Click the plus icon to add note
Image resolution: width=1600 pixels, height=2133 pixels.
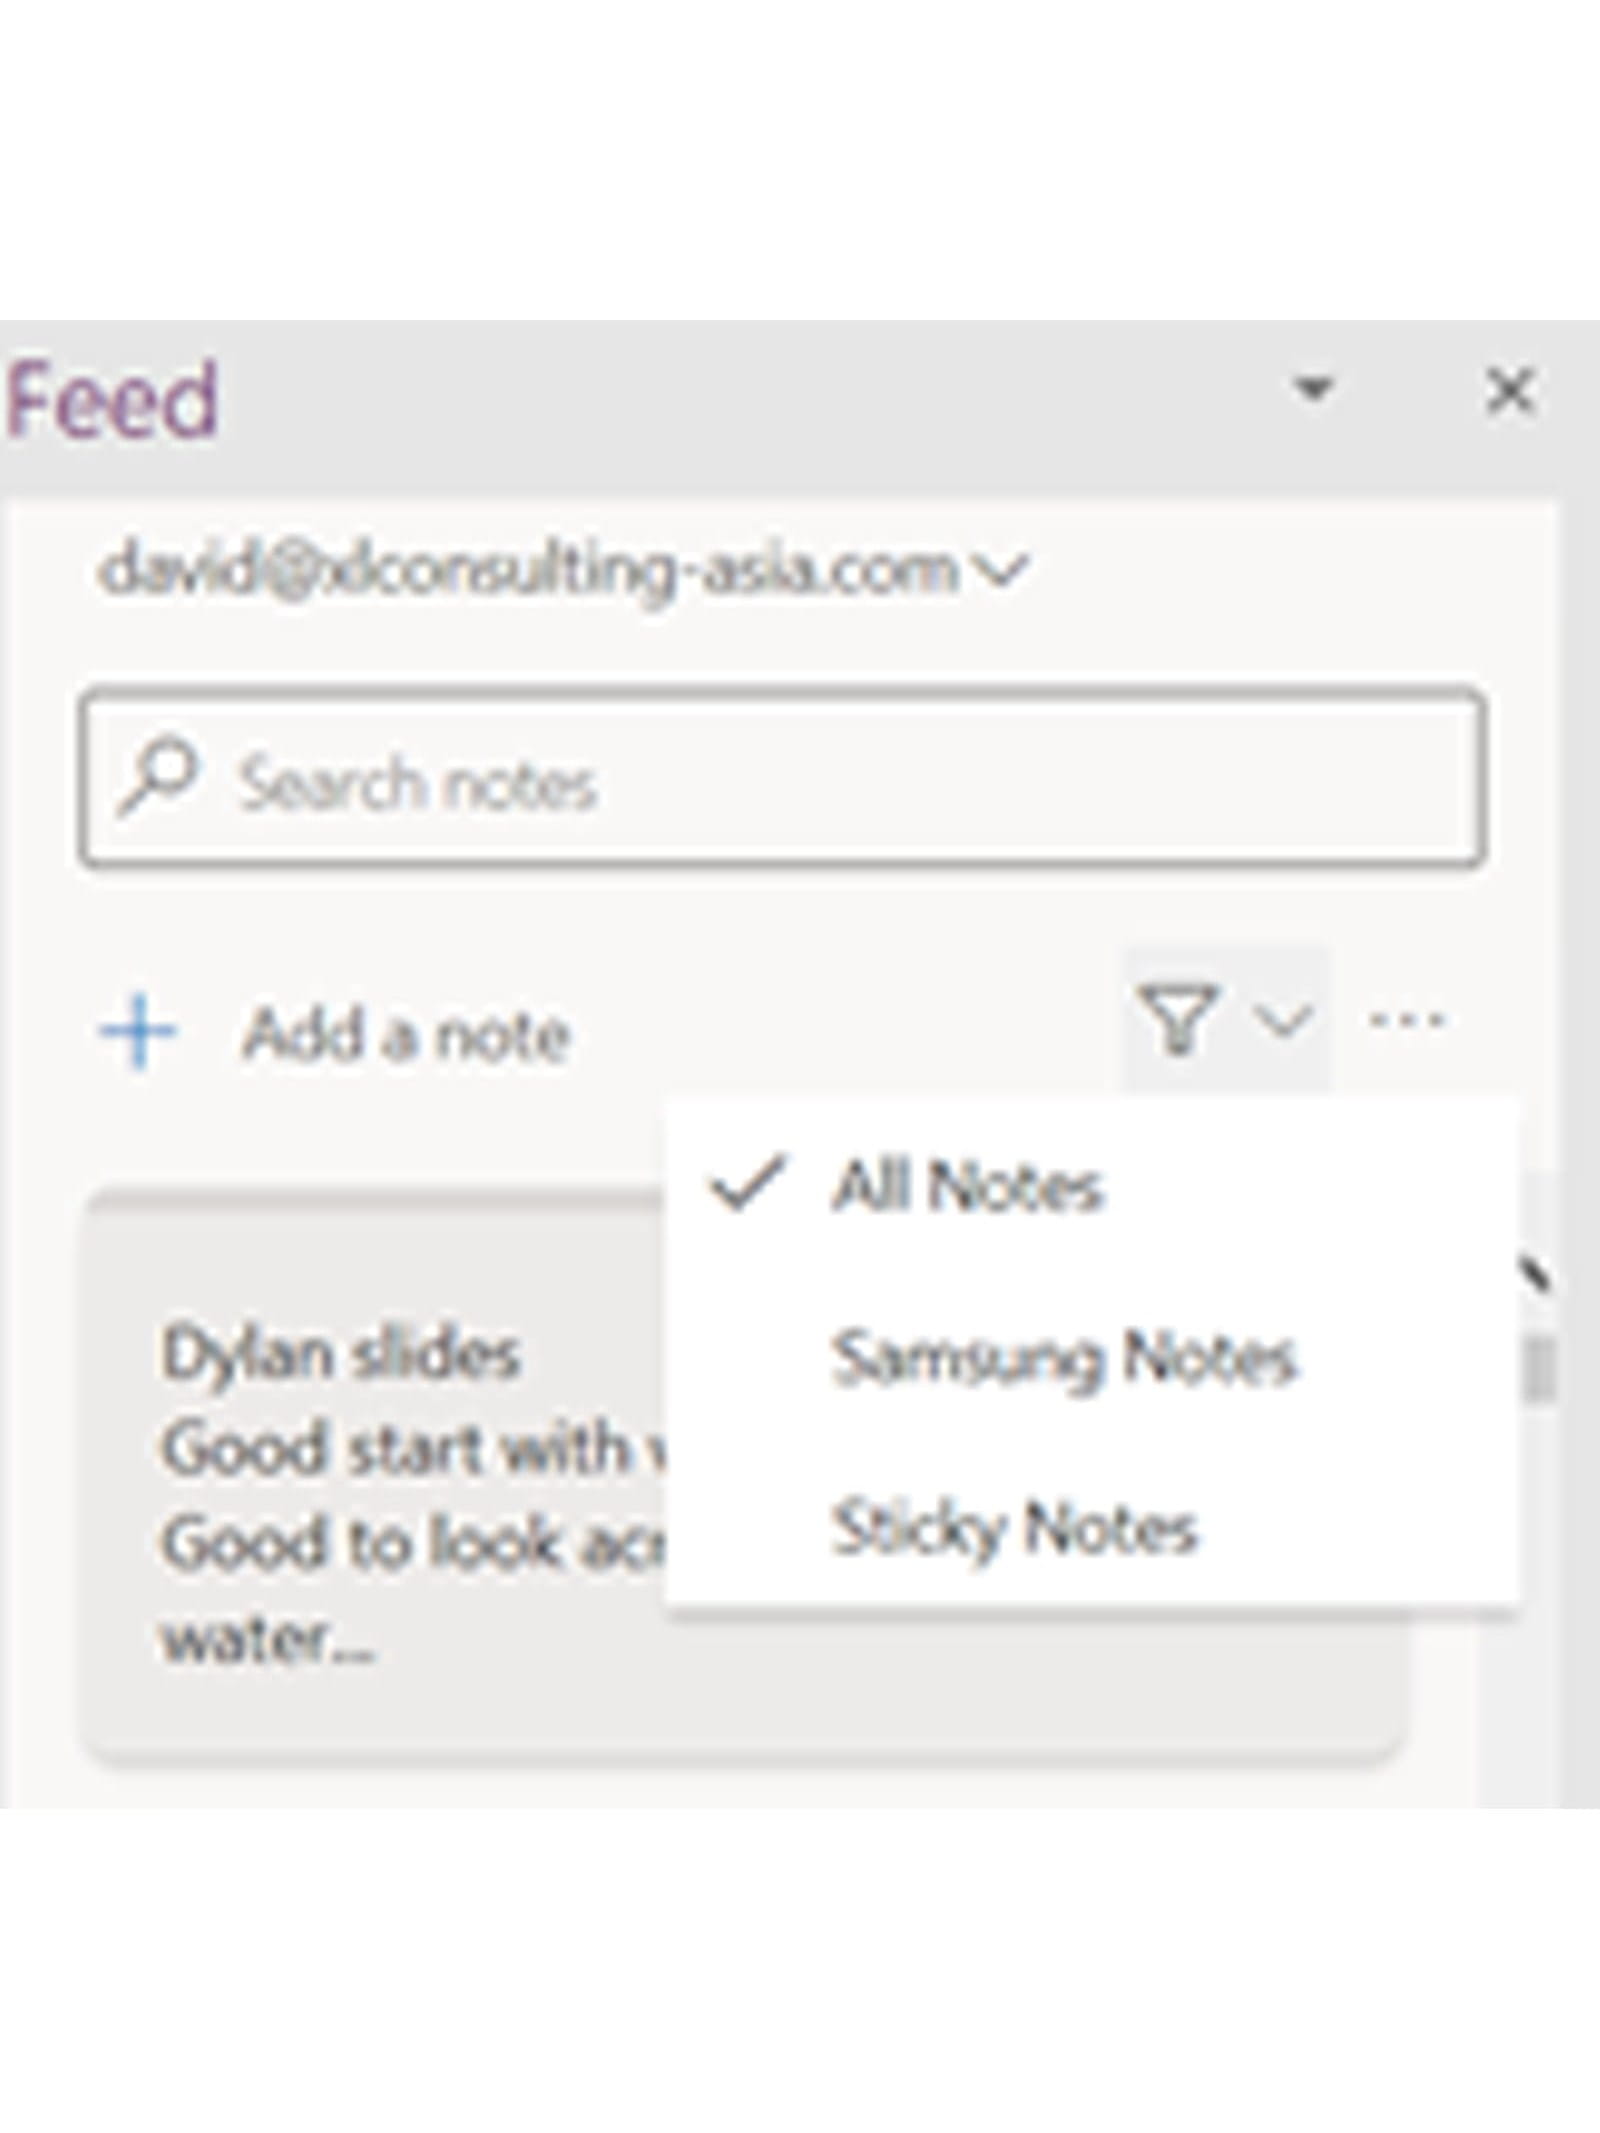139,1031
